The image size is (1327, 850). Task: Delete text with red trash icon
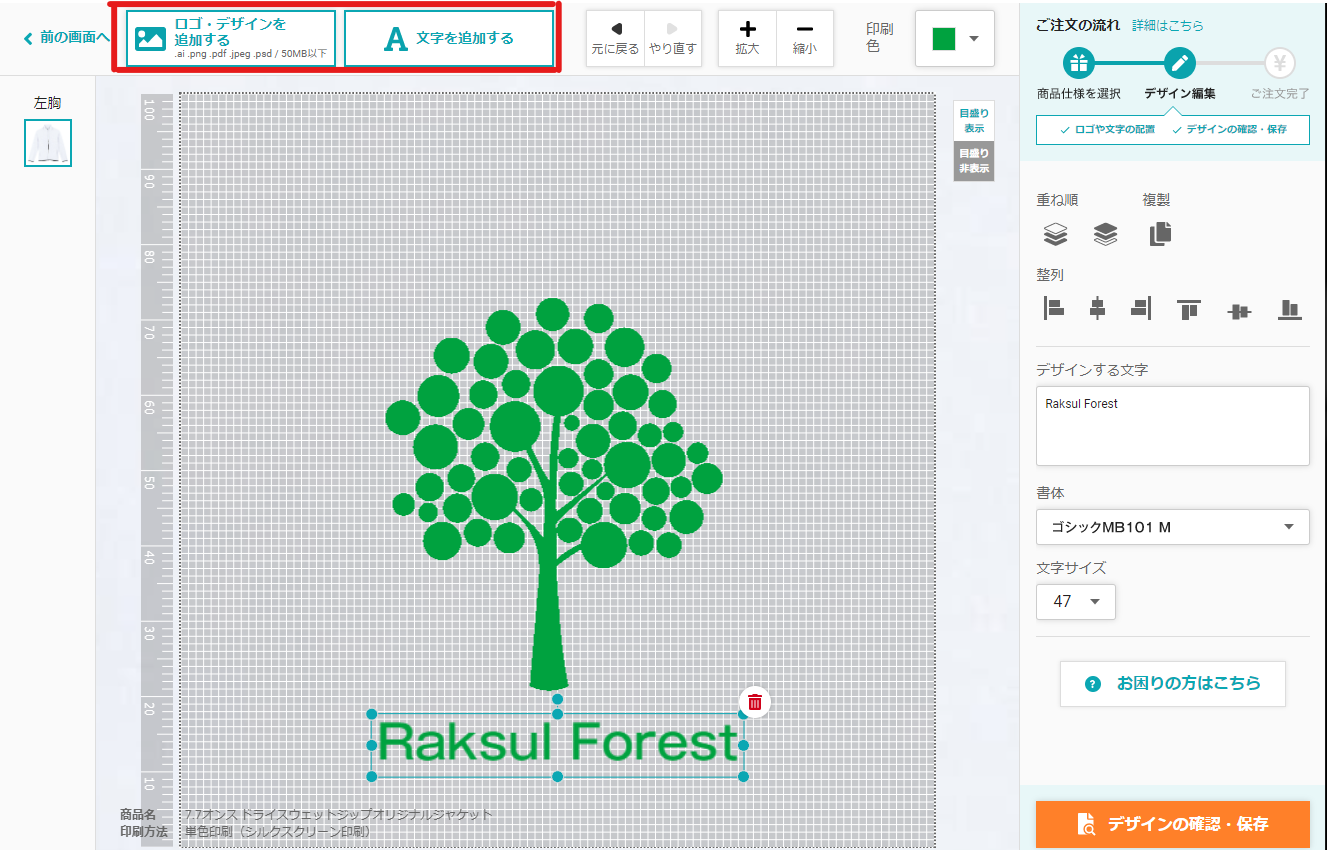[x=755, y=701]
